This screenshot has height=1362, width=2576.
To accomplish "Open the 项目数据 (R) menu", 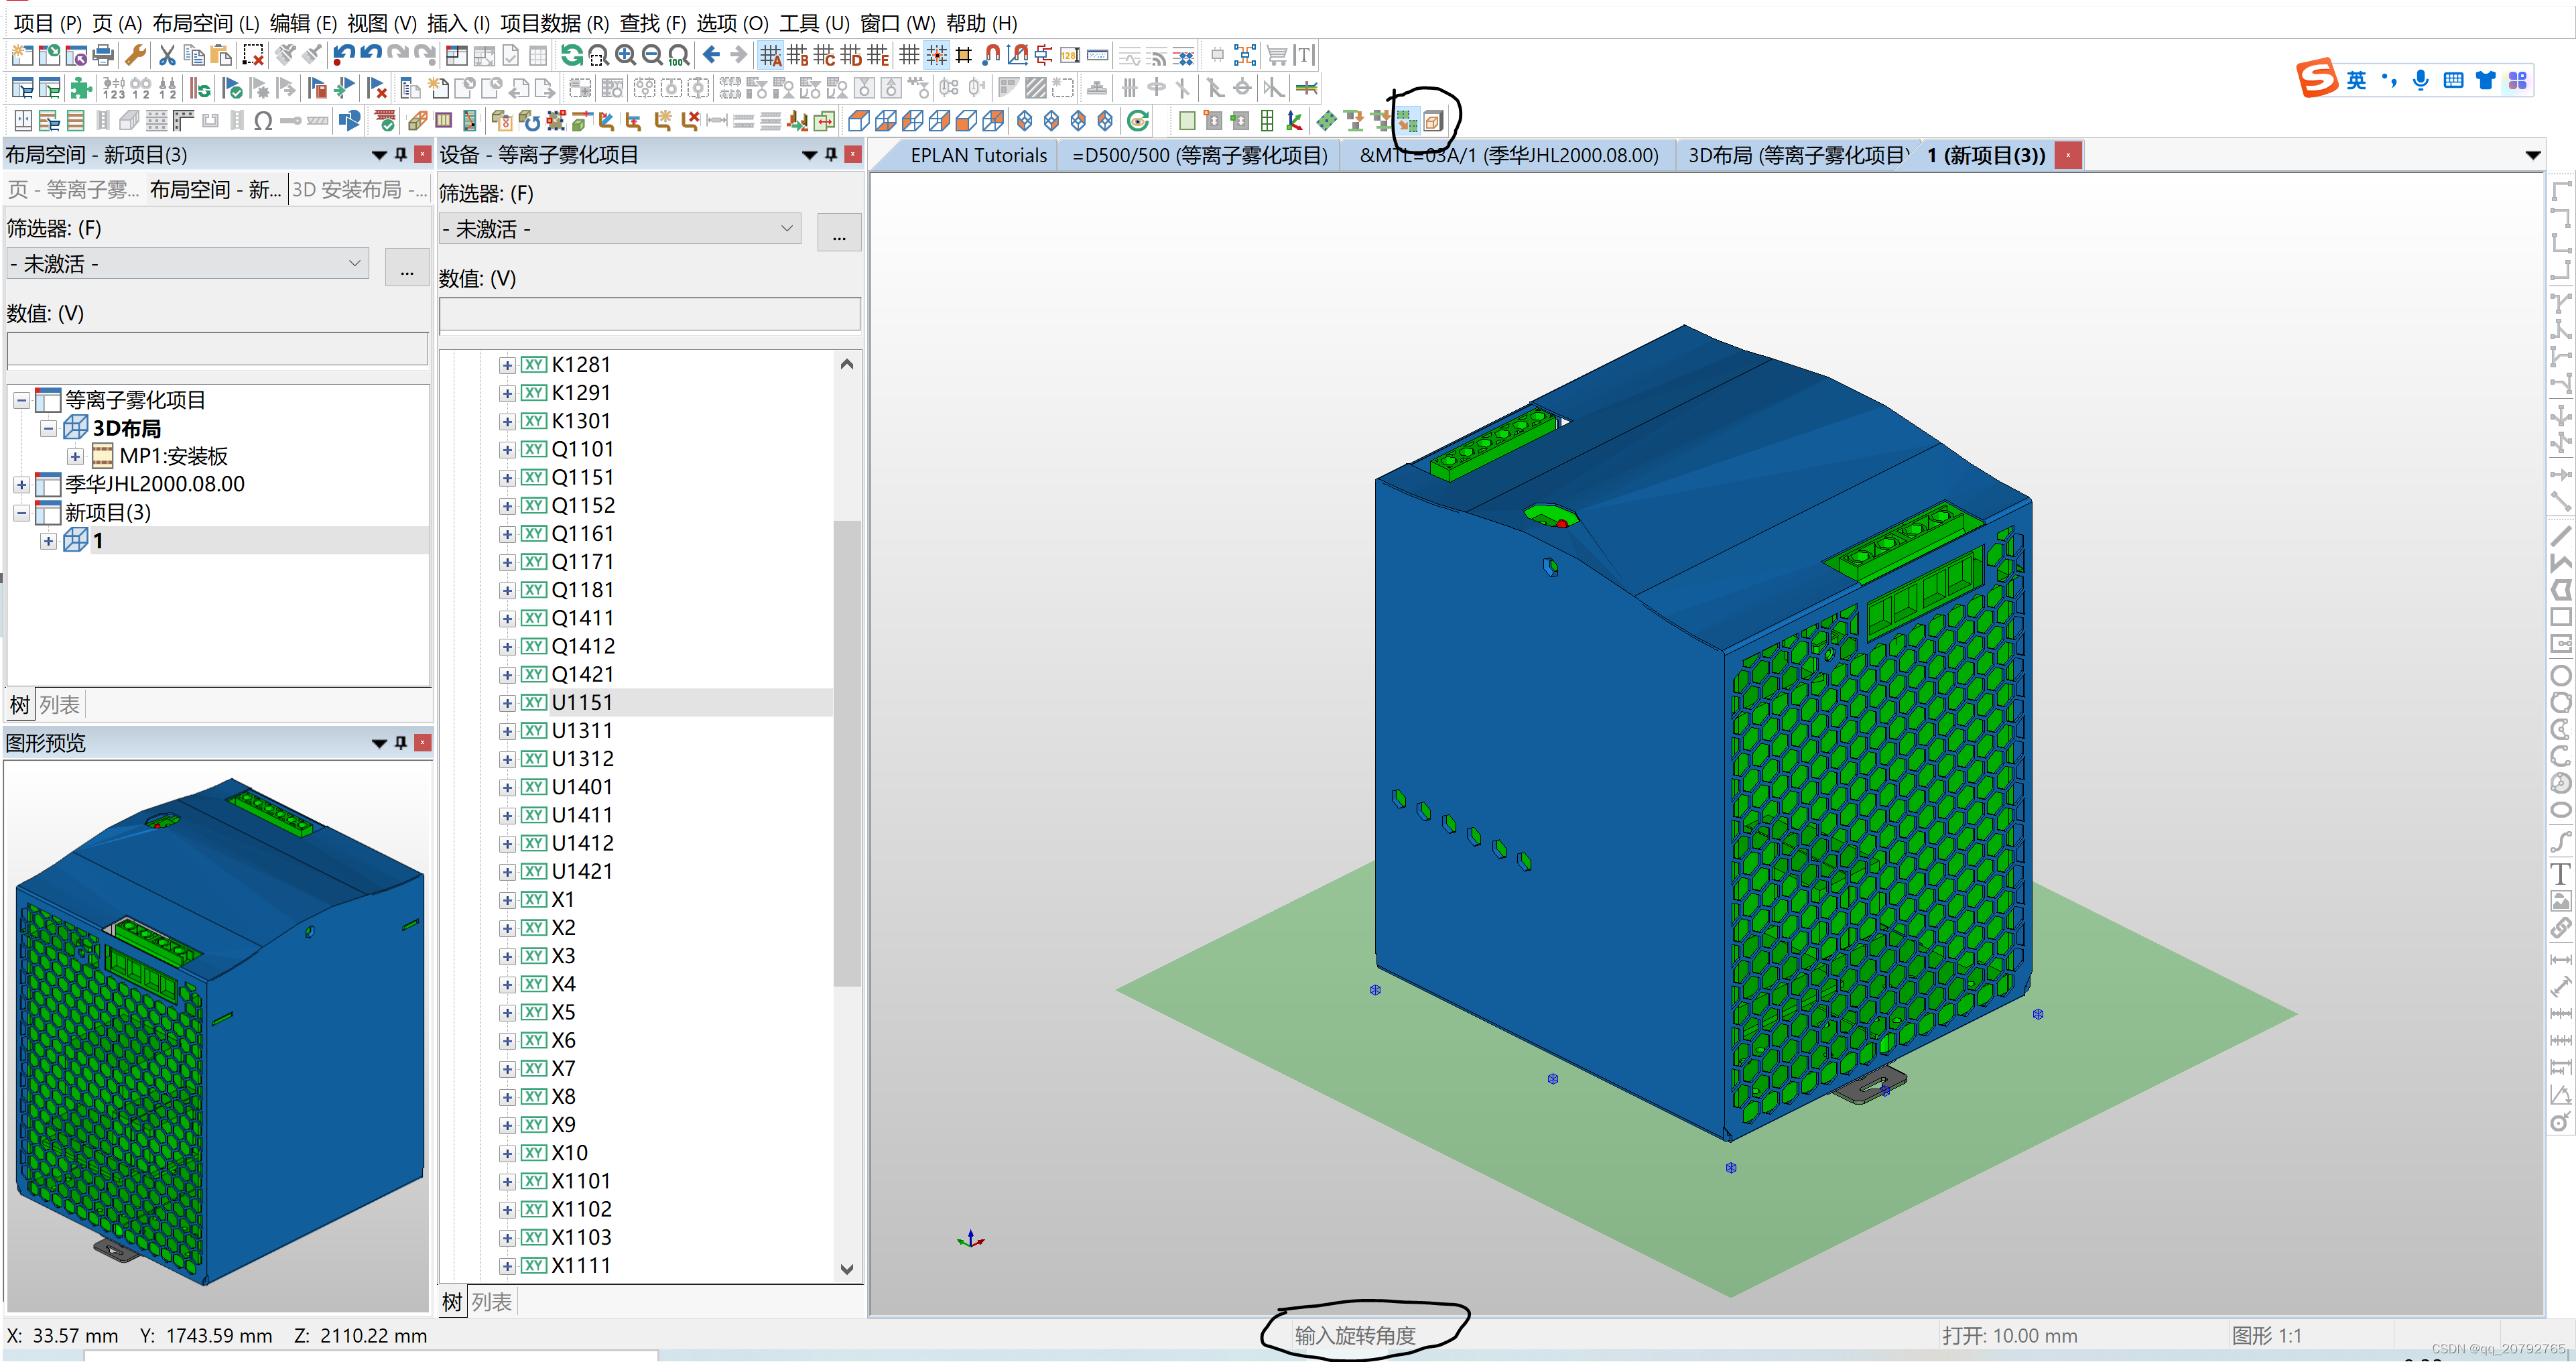I will [554, 22].
